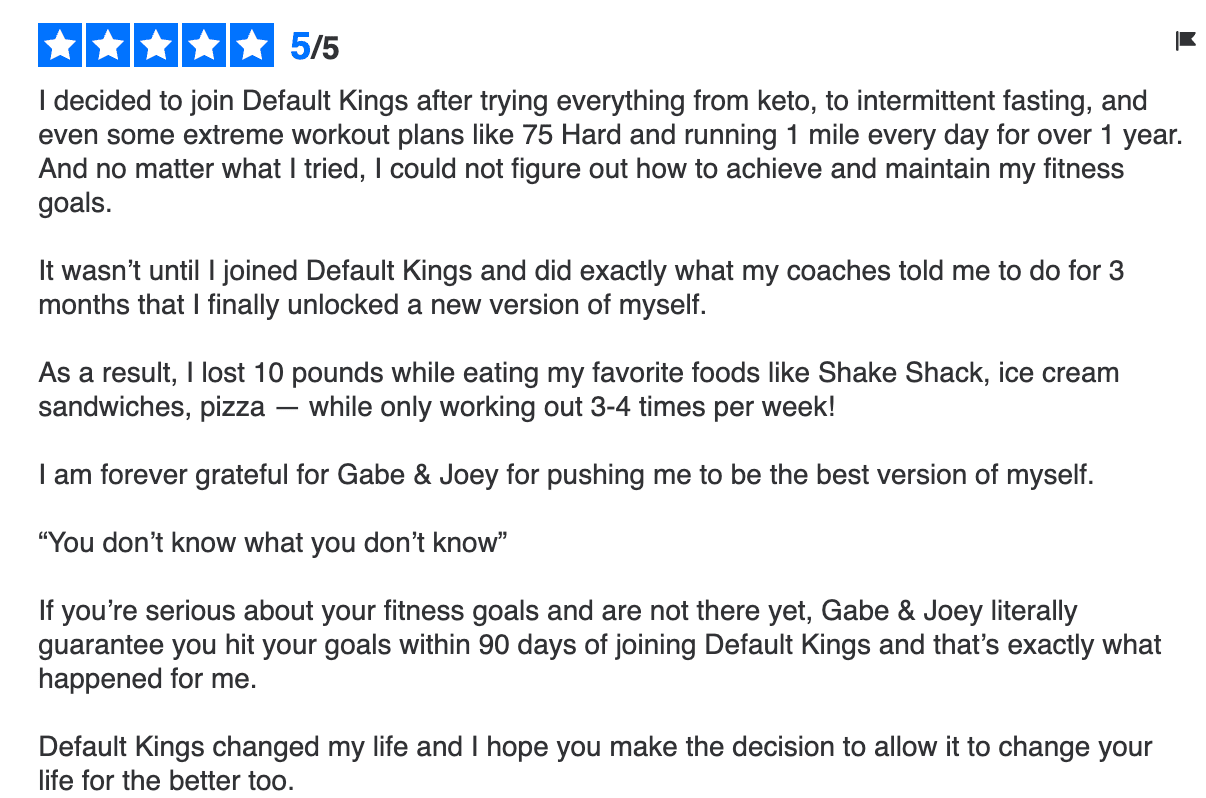Choose the fourth rating star
This screenshot has width=1206, height=798.
[x=204, y=46]
